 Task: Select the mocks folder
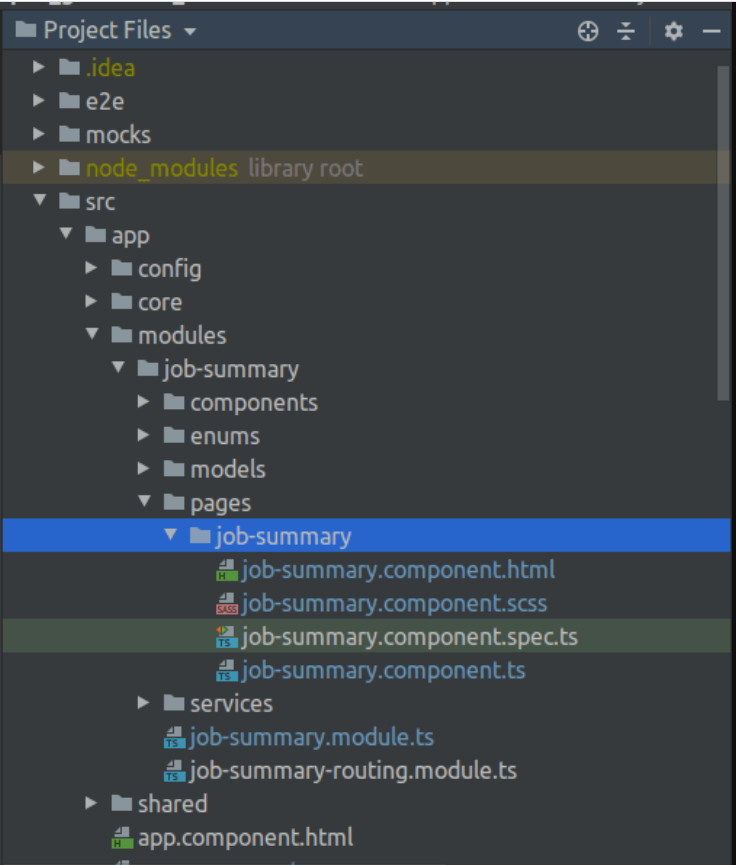(x=117, y=134)
